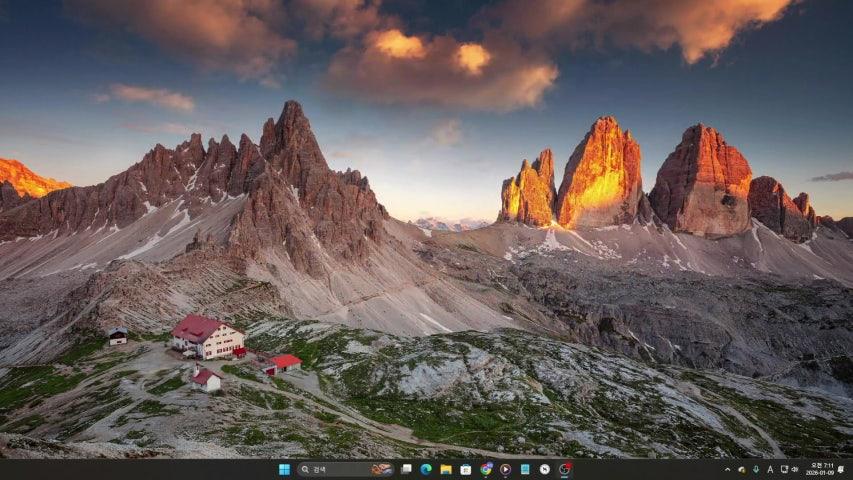Open the volume speaker control in tray
Image resolution: width=853 pixels, height=480 pixels.
(x=795, y=469)
